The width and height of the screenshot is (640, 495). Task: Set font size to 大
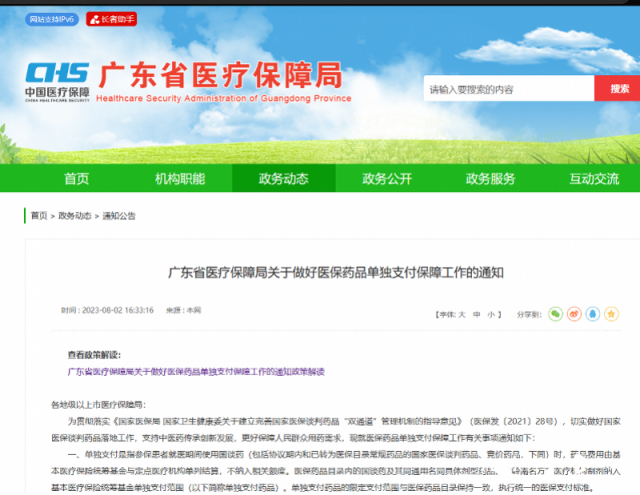click(462, 314)
